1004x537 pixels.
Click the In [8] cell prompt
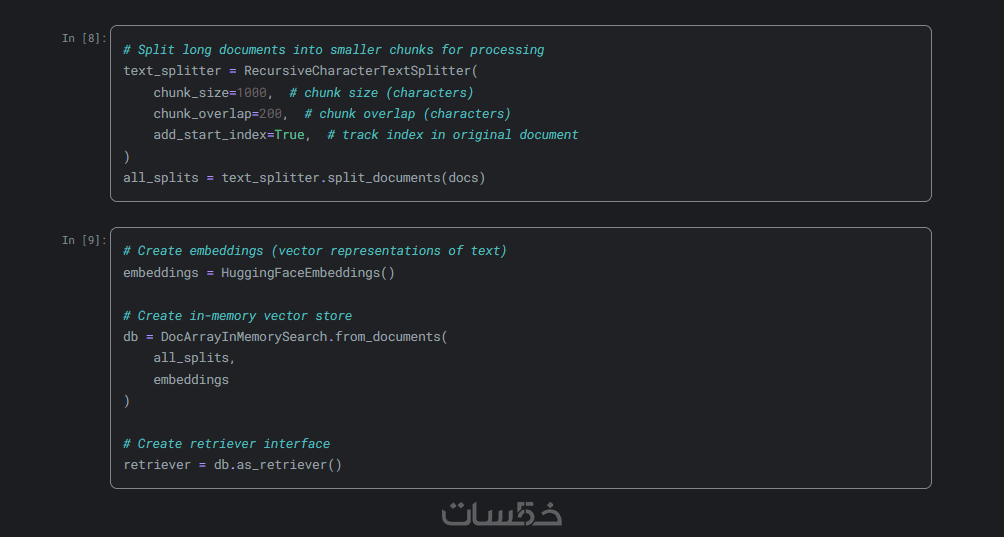click(84, 38)
